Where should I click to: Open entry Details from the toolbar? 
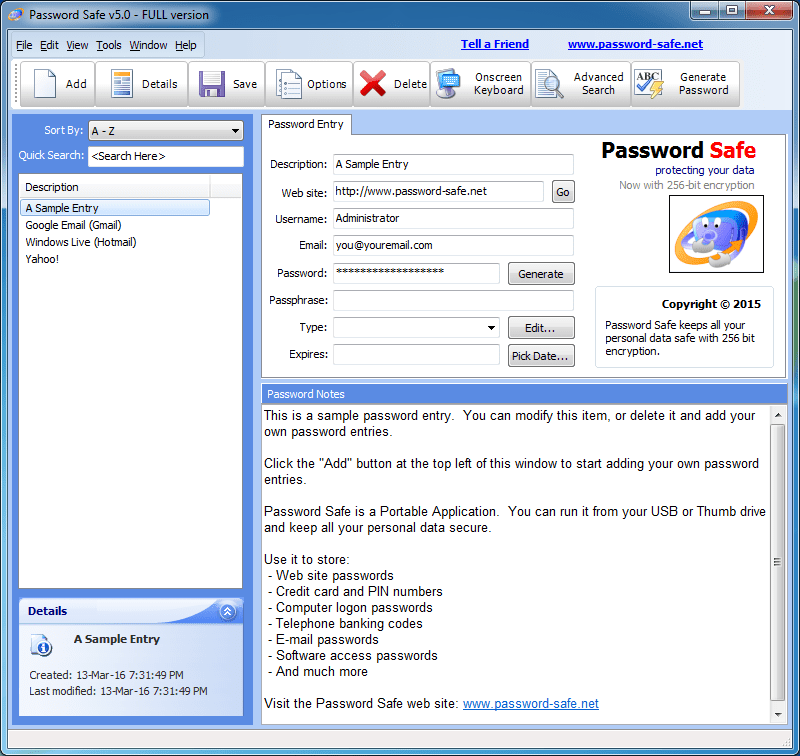point(142,84)
